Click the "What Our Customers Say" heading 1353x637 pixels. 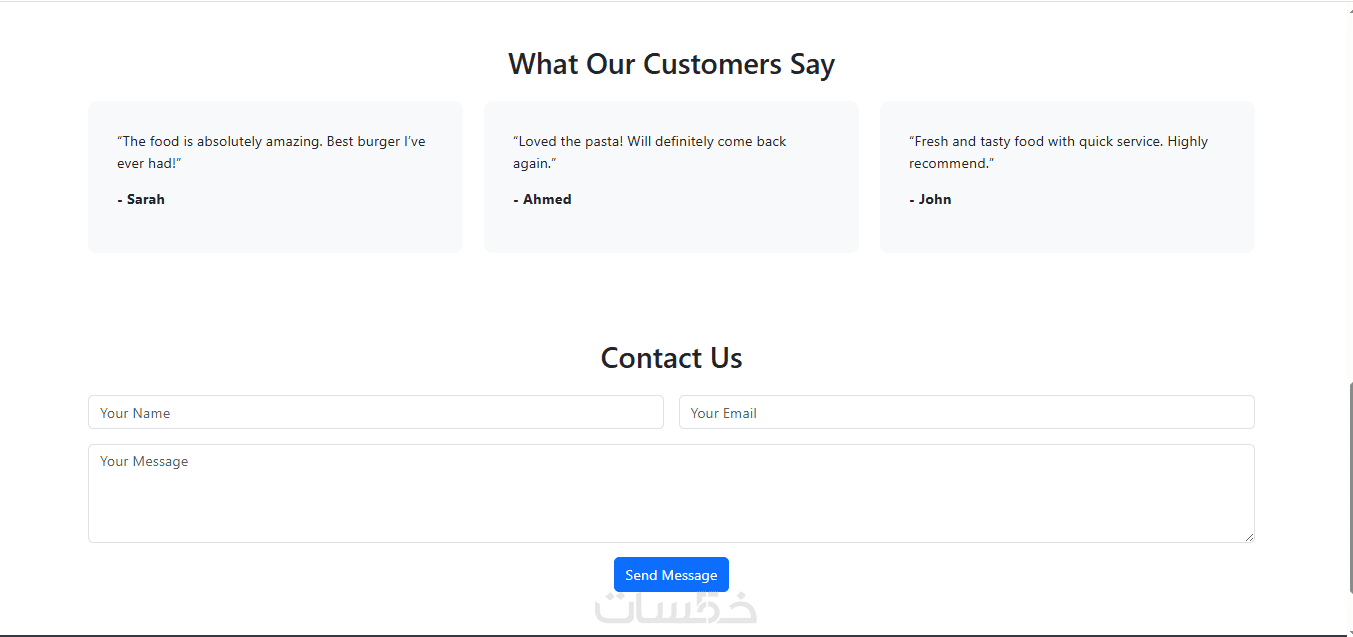click(671, 64)
